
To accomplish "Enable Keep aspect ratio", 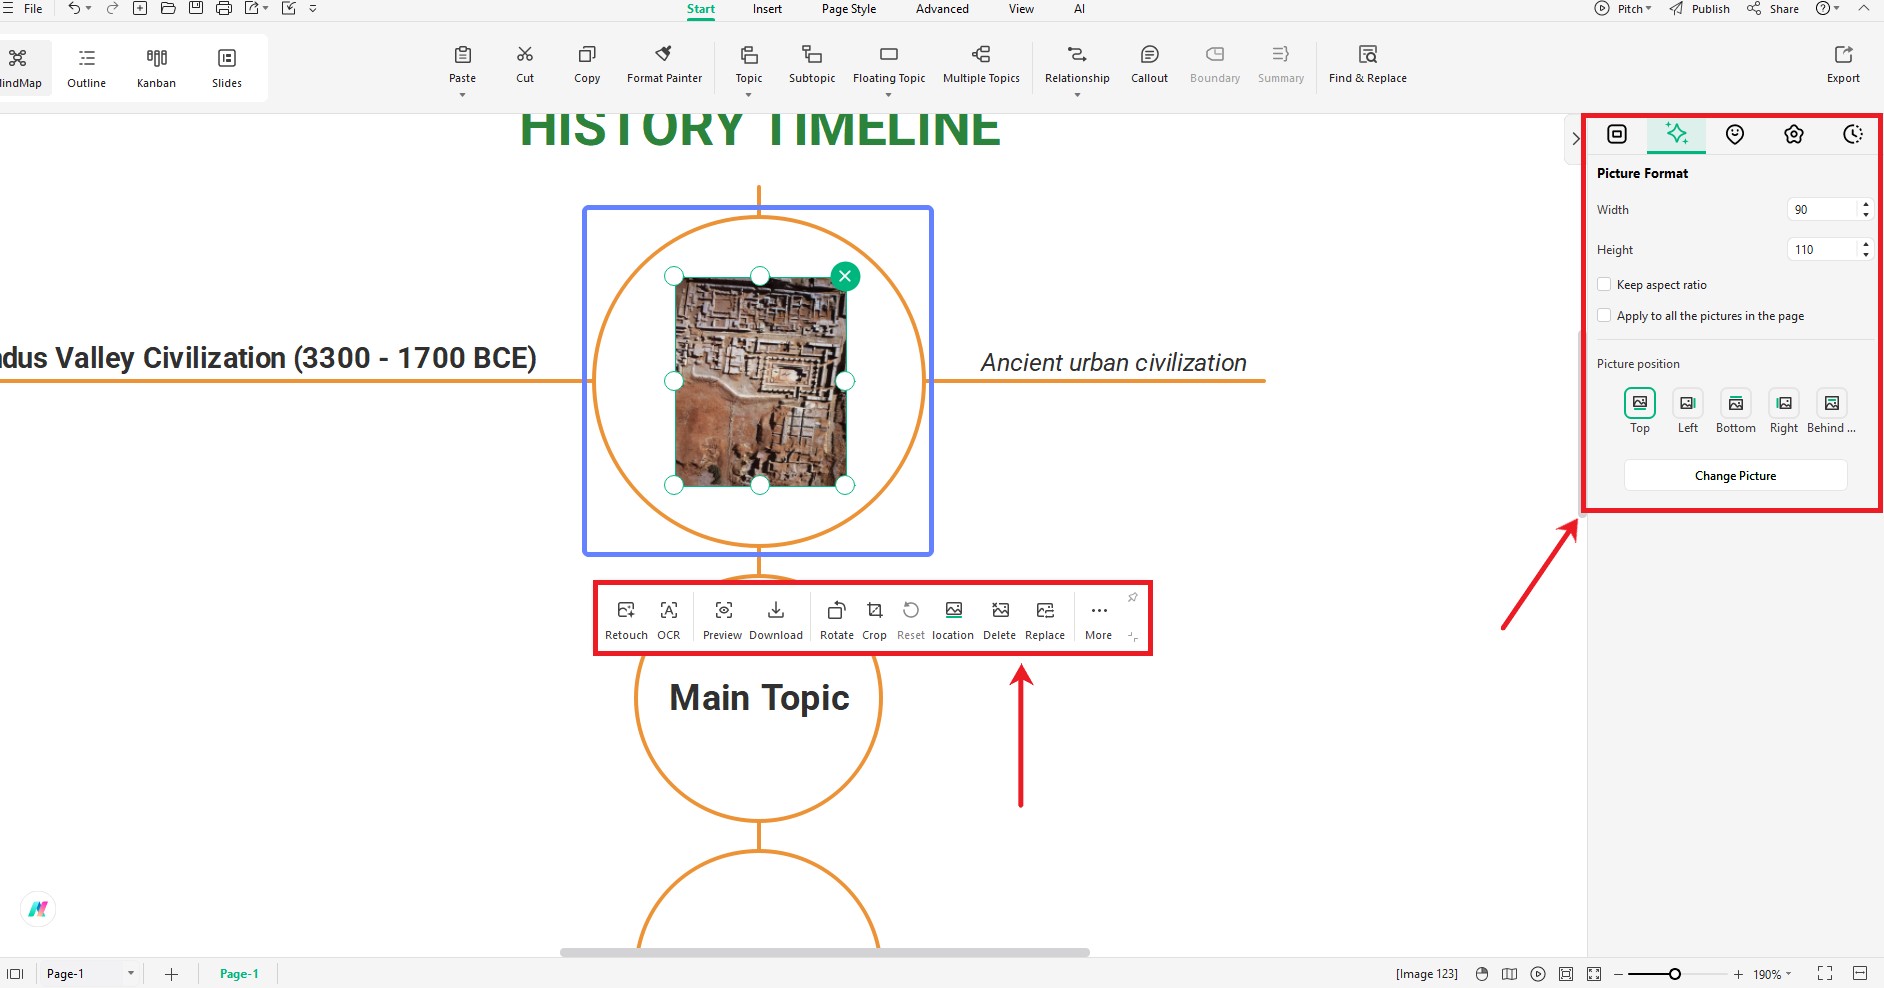I will click(x=1604, y=285).
